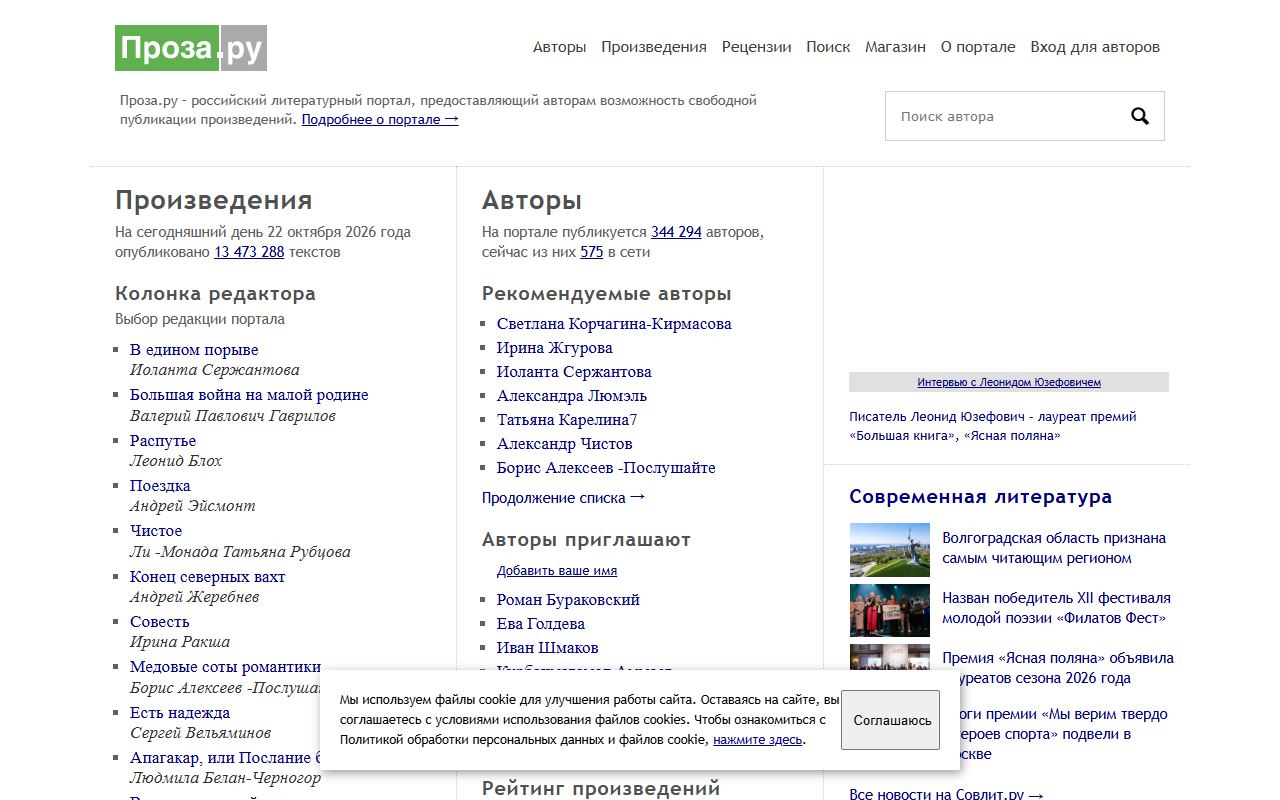The width and height of the screenshot is (1280, 800).
Task: Open the story В едином порыве
Action: [194, 350]
